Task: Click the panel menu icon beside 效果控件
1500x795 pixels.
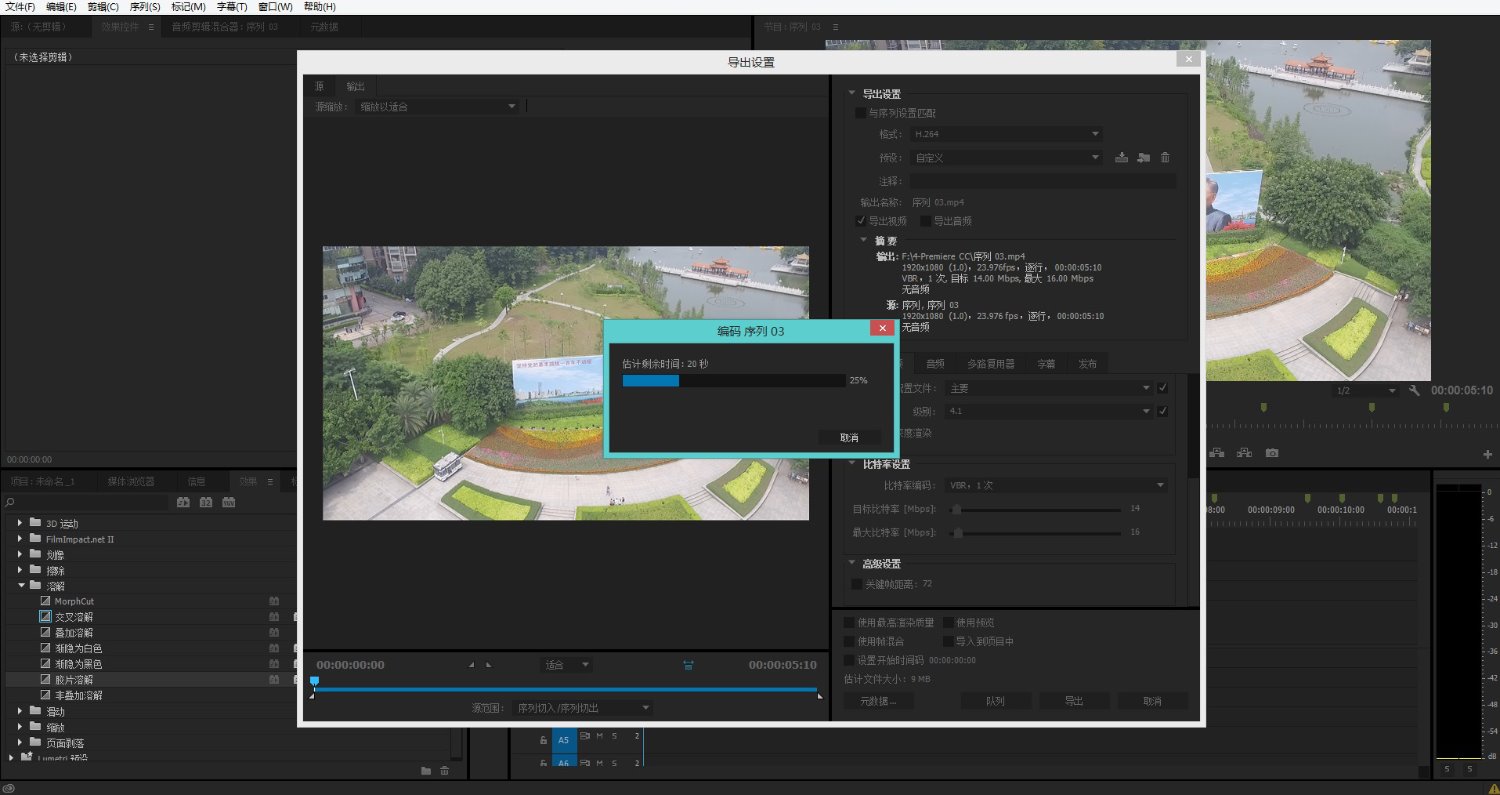Action: (x=151, y=27)
